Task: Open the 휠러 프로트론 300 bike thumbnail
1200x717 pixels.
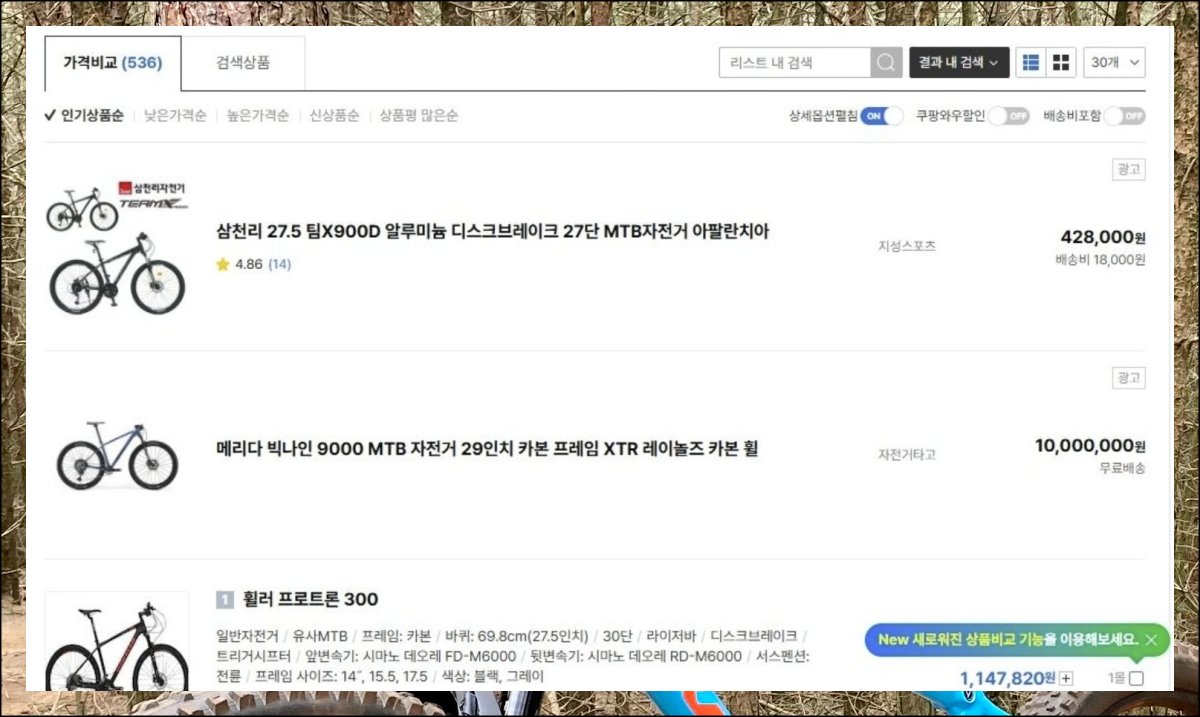Action: tap(117, 643)
